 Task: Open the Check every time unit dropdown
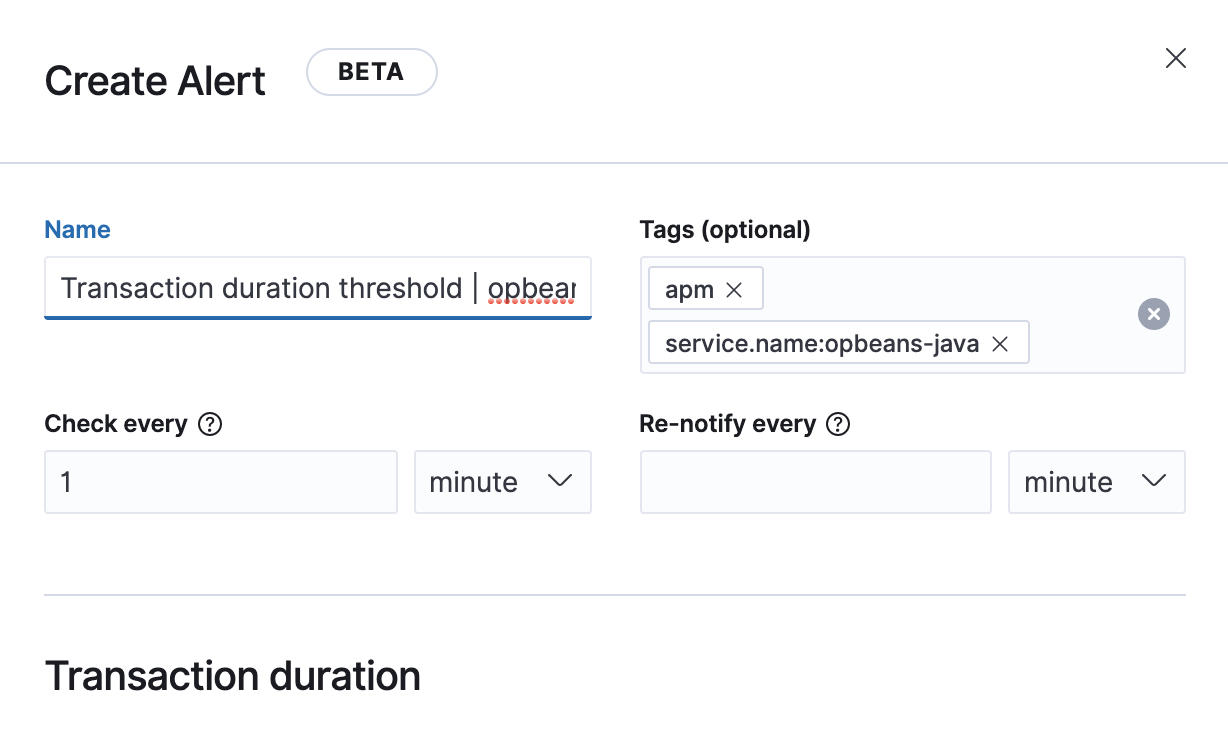pyautogui.click(x=503, y=482)
